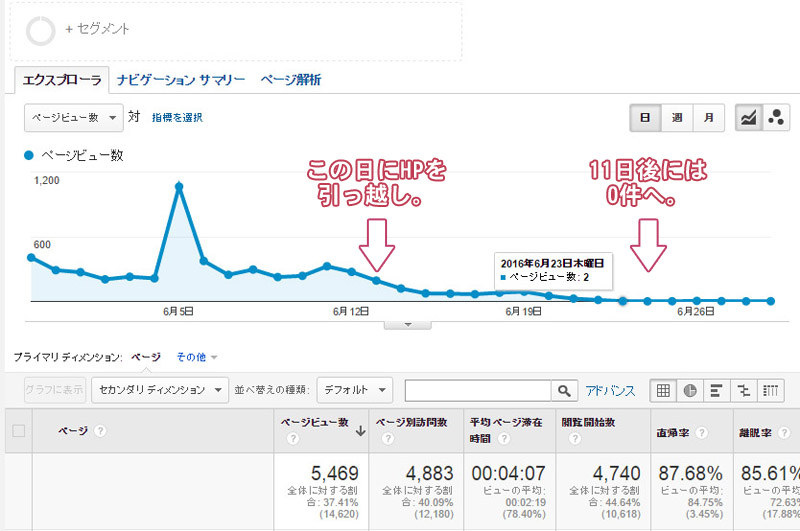
Task: Click 指標を選択 link
Action: coord(177,118)
